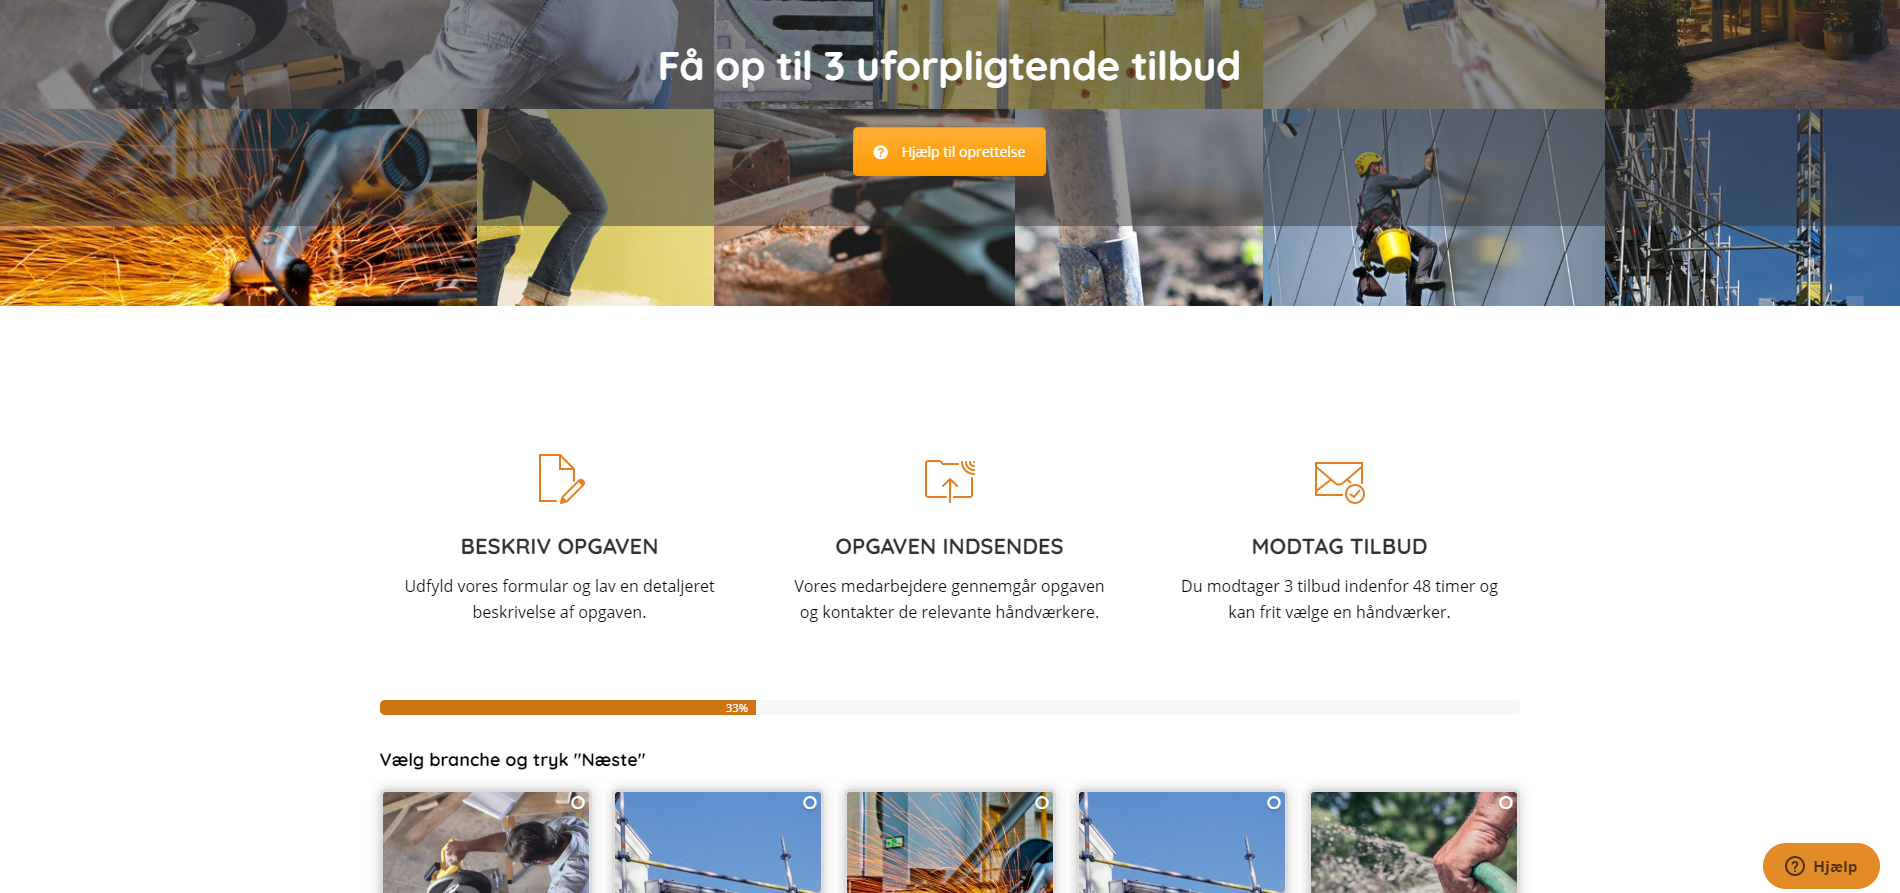Select the radio button on the fifth branche card

[1506, 803]
